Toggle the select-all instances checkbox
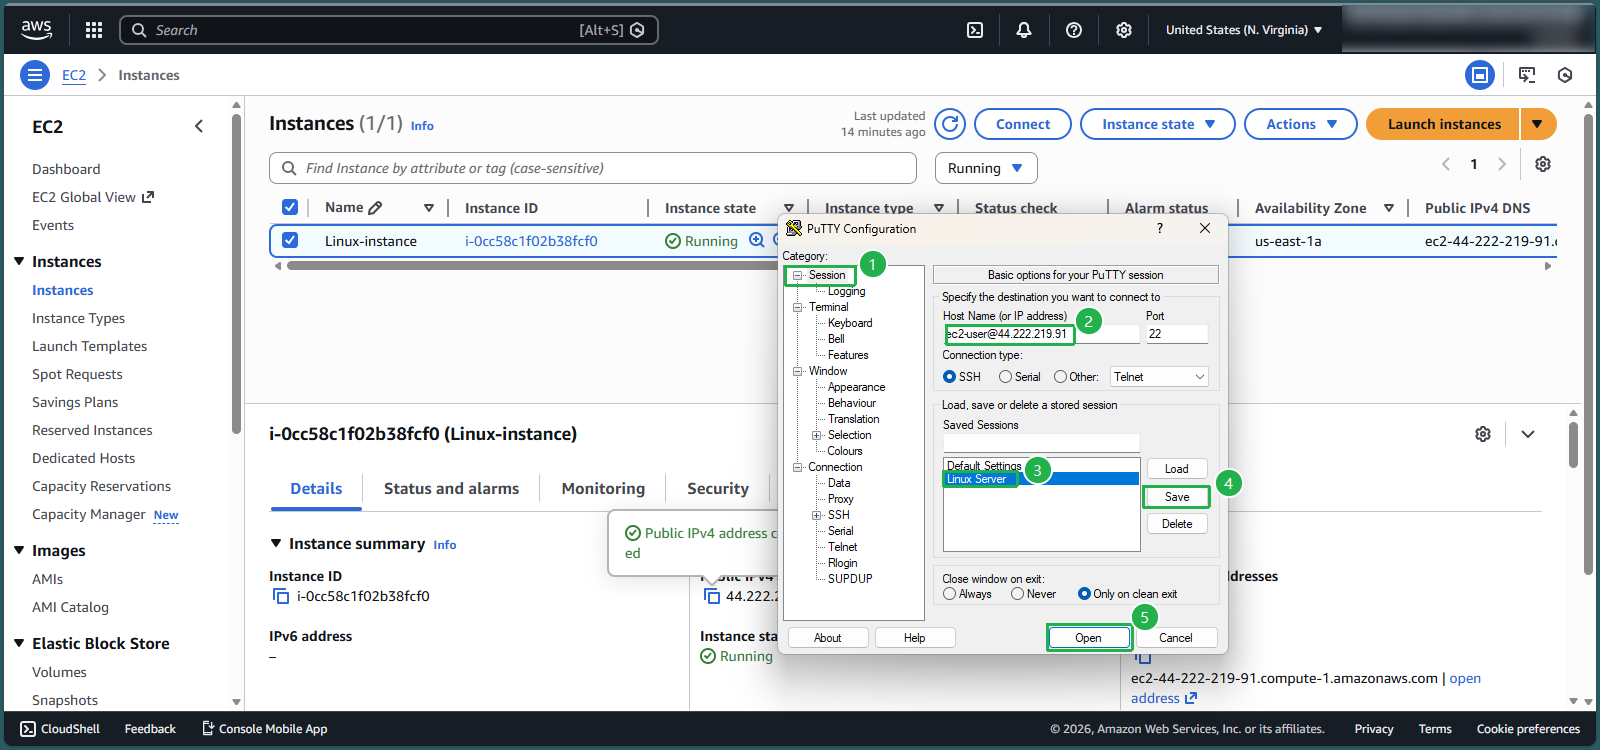The height and width of the screenshot is (750, 1600). pyautogui.click(x=290, y=207)
